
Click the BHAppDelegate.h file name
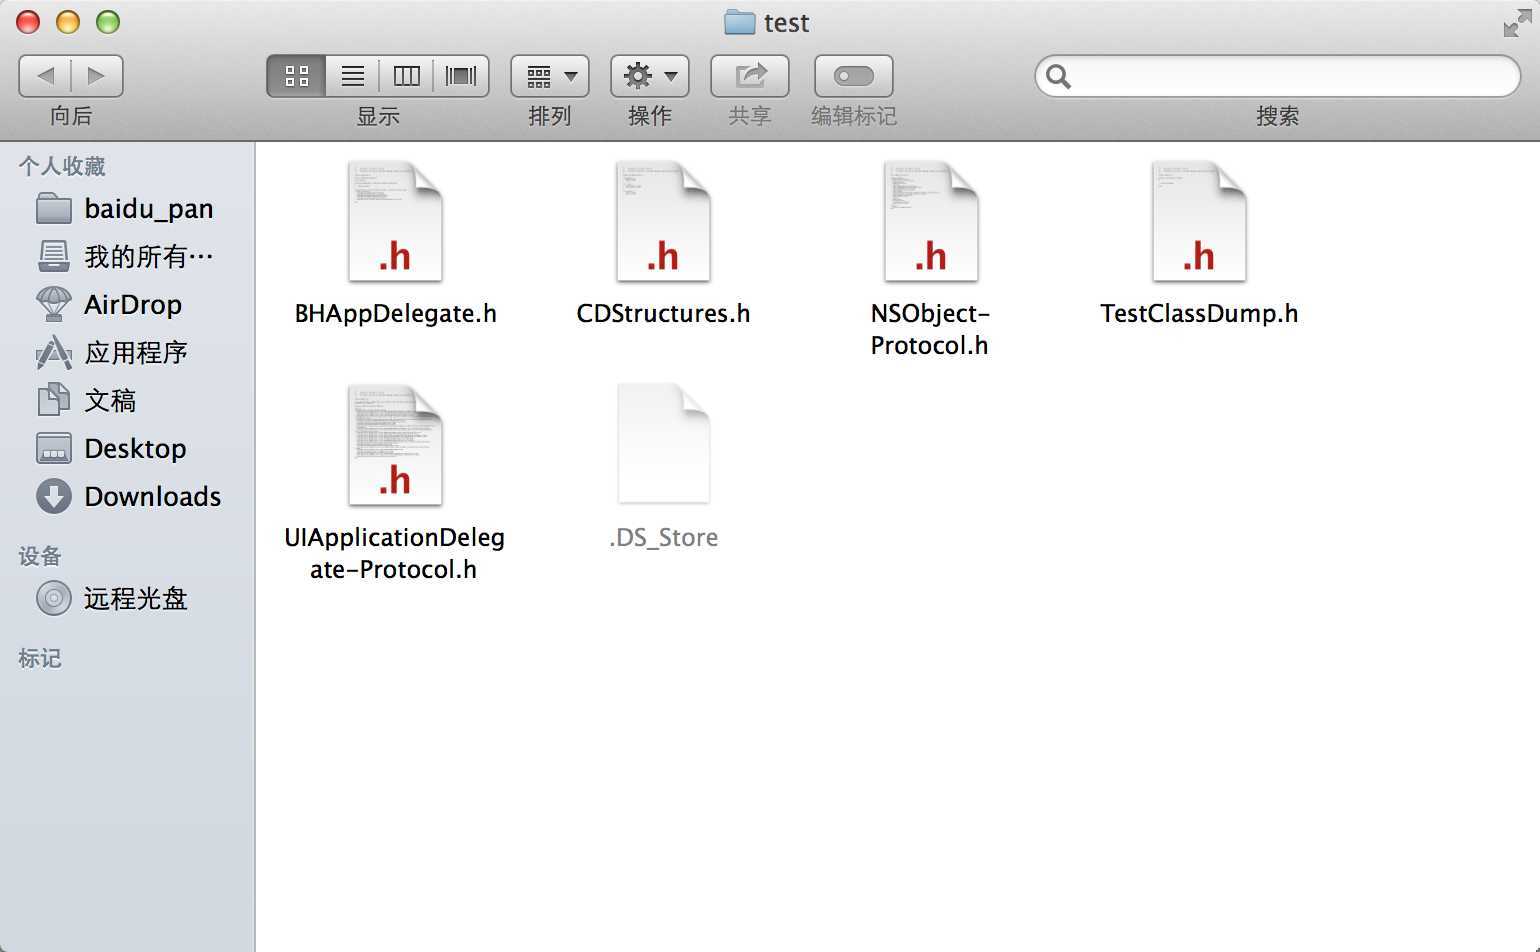[x=395, y=313]
